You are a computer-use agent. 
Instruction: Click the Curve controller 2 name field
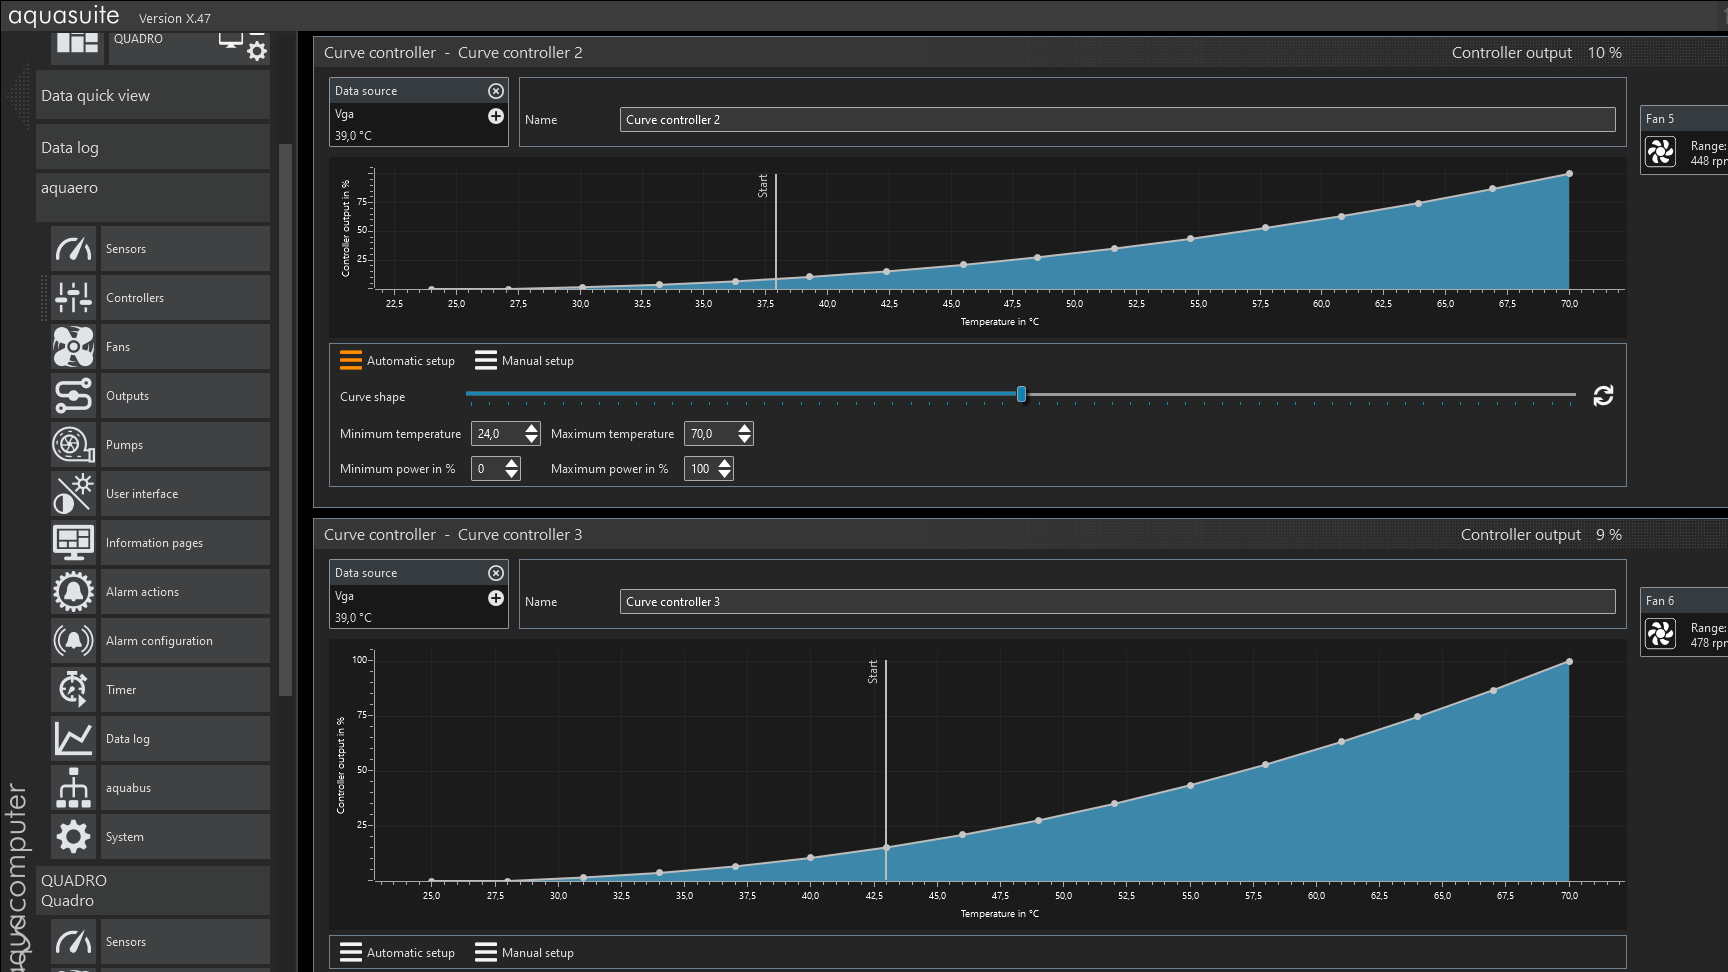(x=1117, y=120)
